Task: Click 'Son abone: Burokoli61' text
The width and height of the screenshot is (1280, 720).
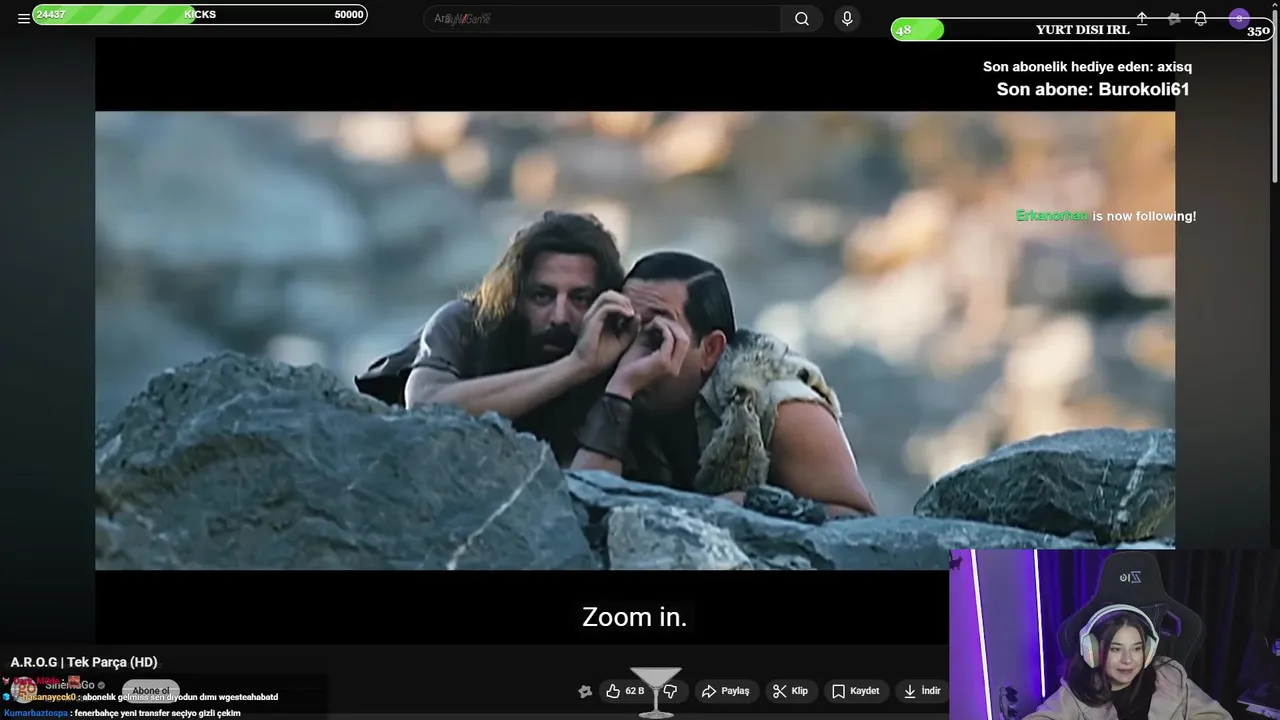Action: [x=1093, y=89]
